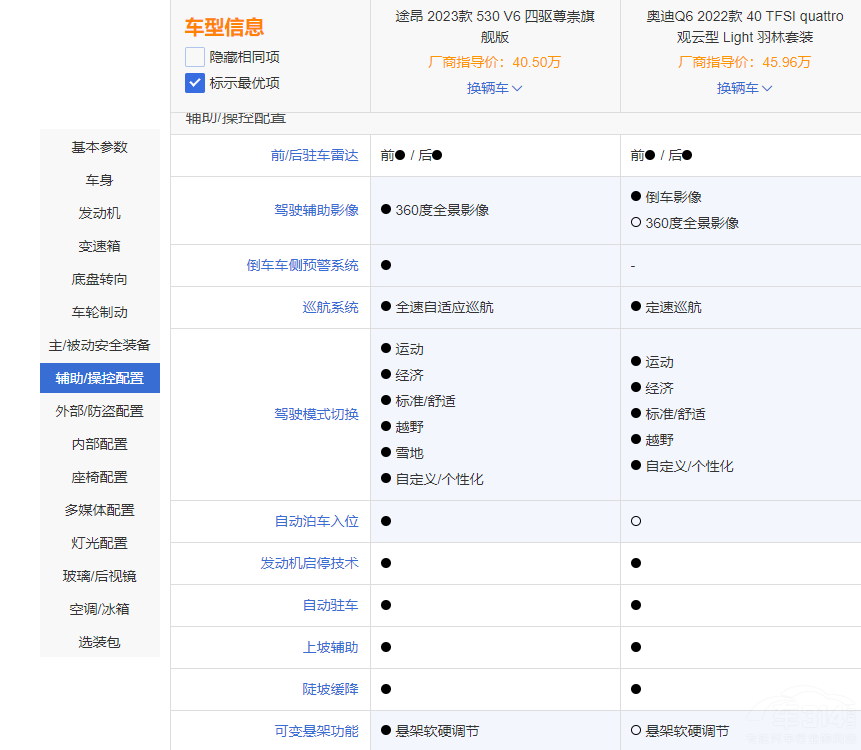
Task: Open 换辆车 dropdown for 途昂
Action: [x=494, y=88]
